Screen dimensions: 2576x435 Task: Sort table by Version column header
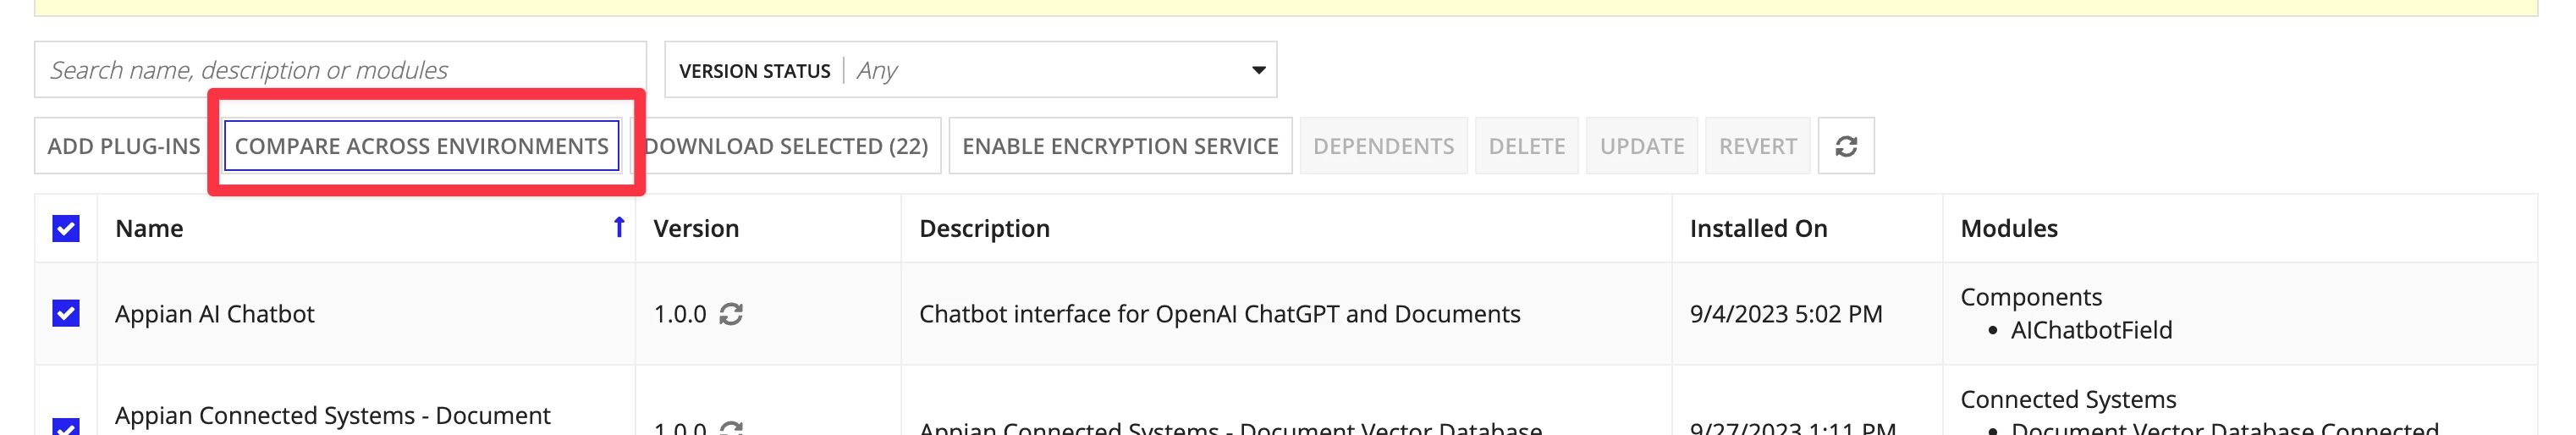pos(696,228)
